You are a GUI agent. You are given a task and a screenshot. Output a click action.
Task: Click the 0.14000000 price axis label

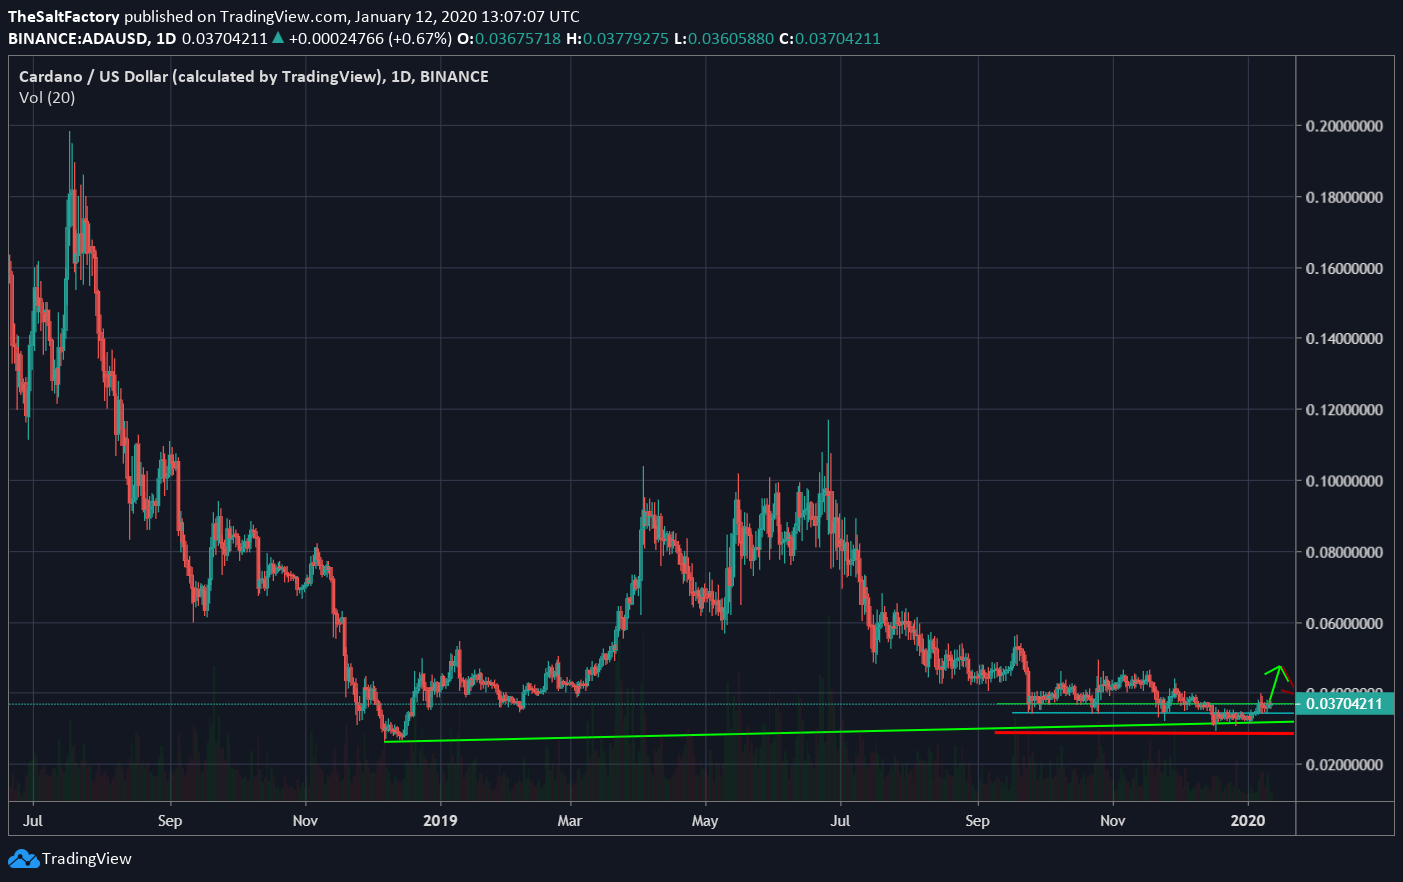pyautogui.click(x=1345, y=339)
